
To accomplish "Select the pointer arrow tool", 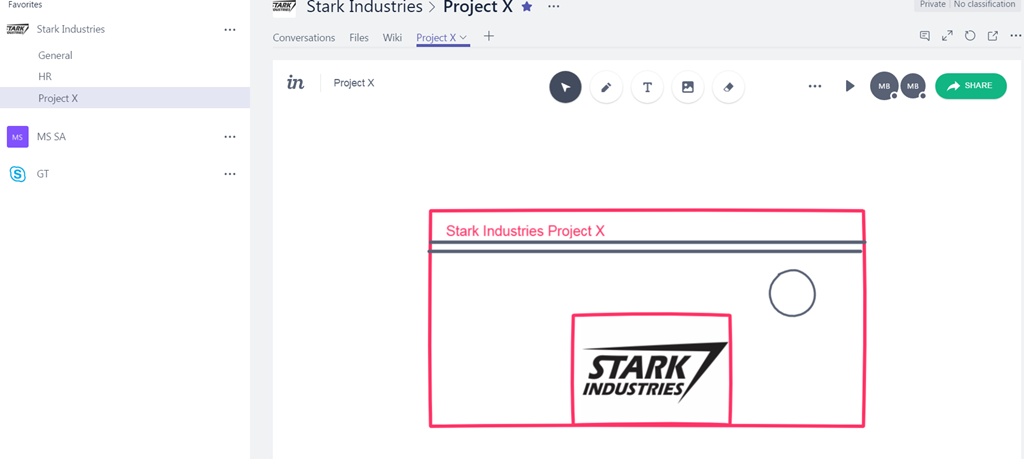I will click(565, 87).
